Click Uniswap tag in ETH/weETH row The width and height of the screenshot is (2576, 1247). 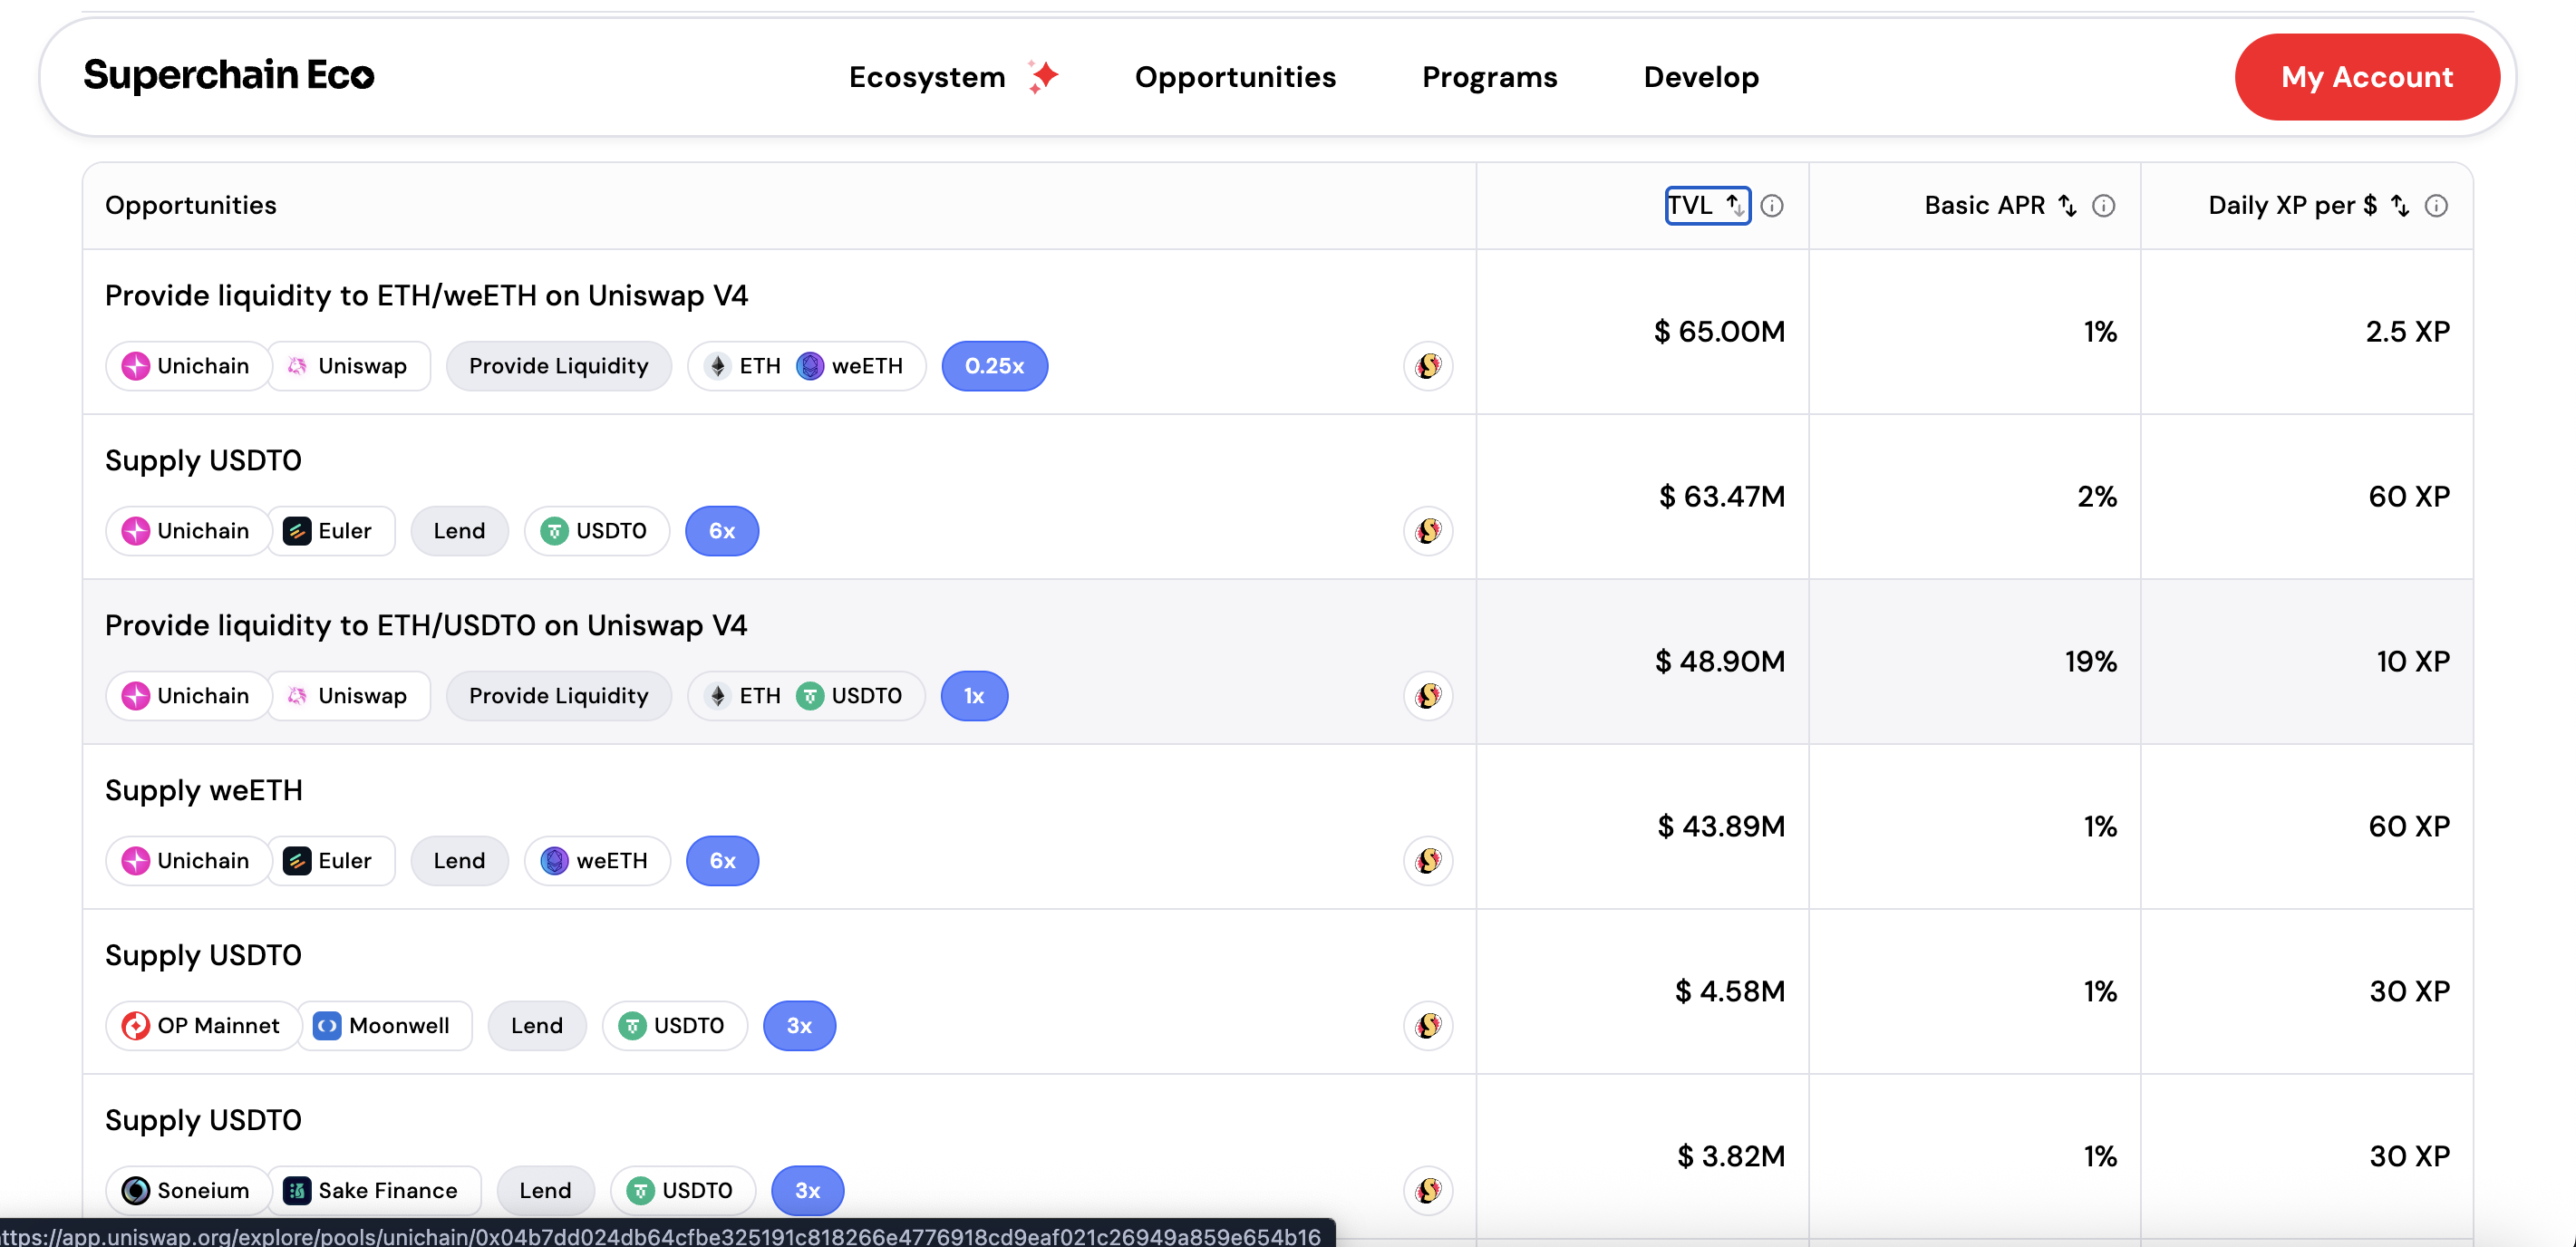pos(349,366)
